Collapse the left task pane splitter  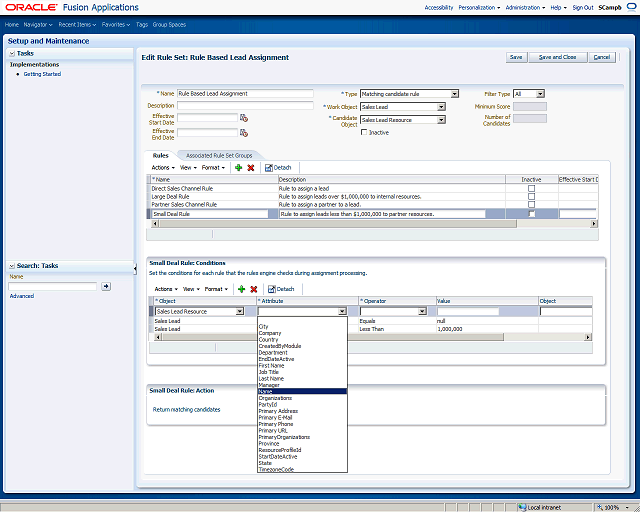pyautogui.click(x=135, y=268)
